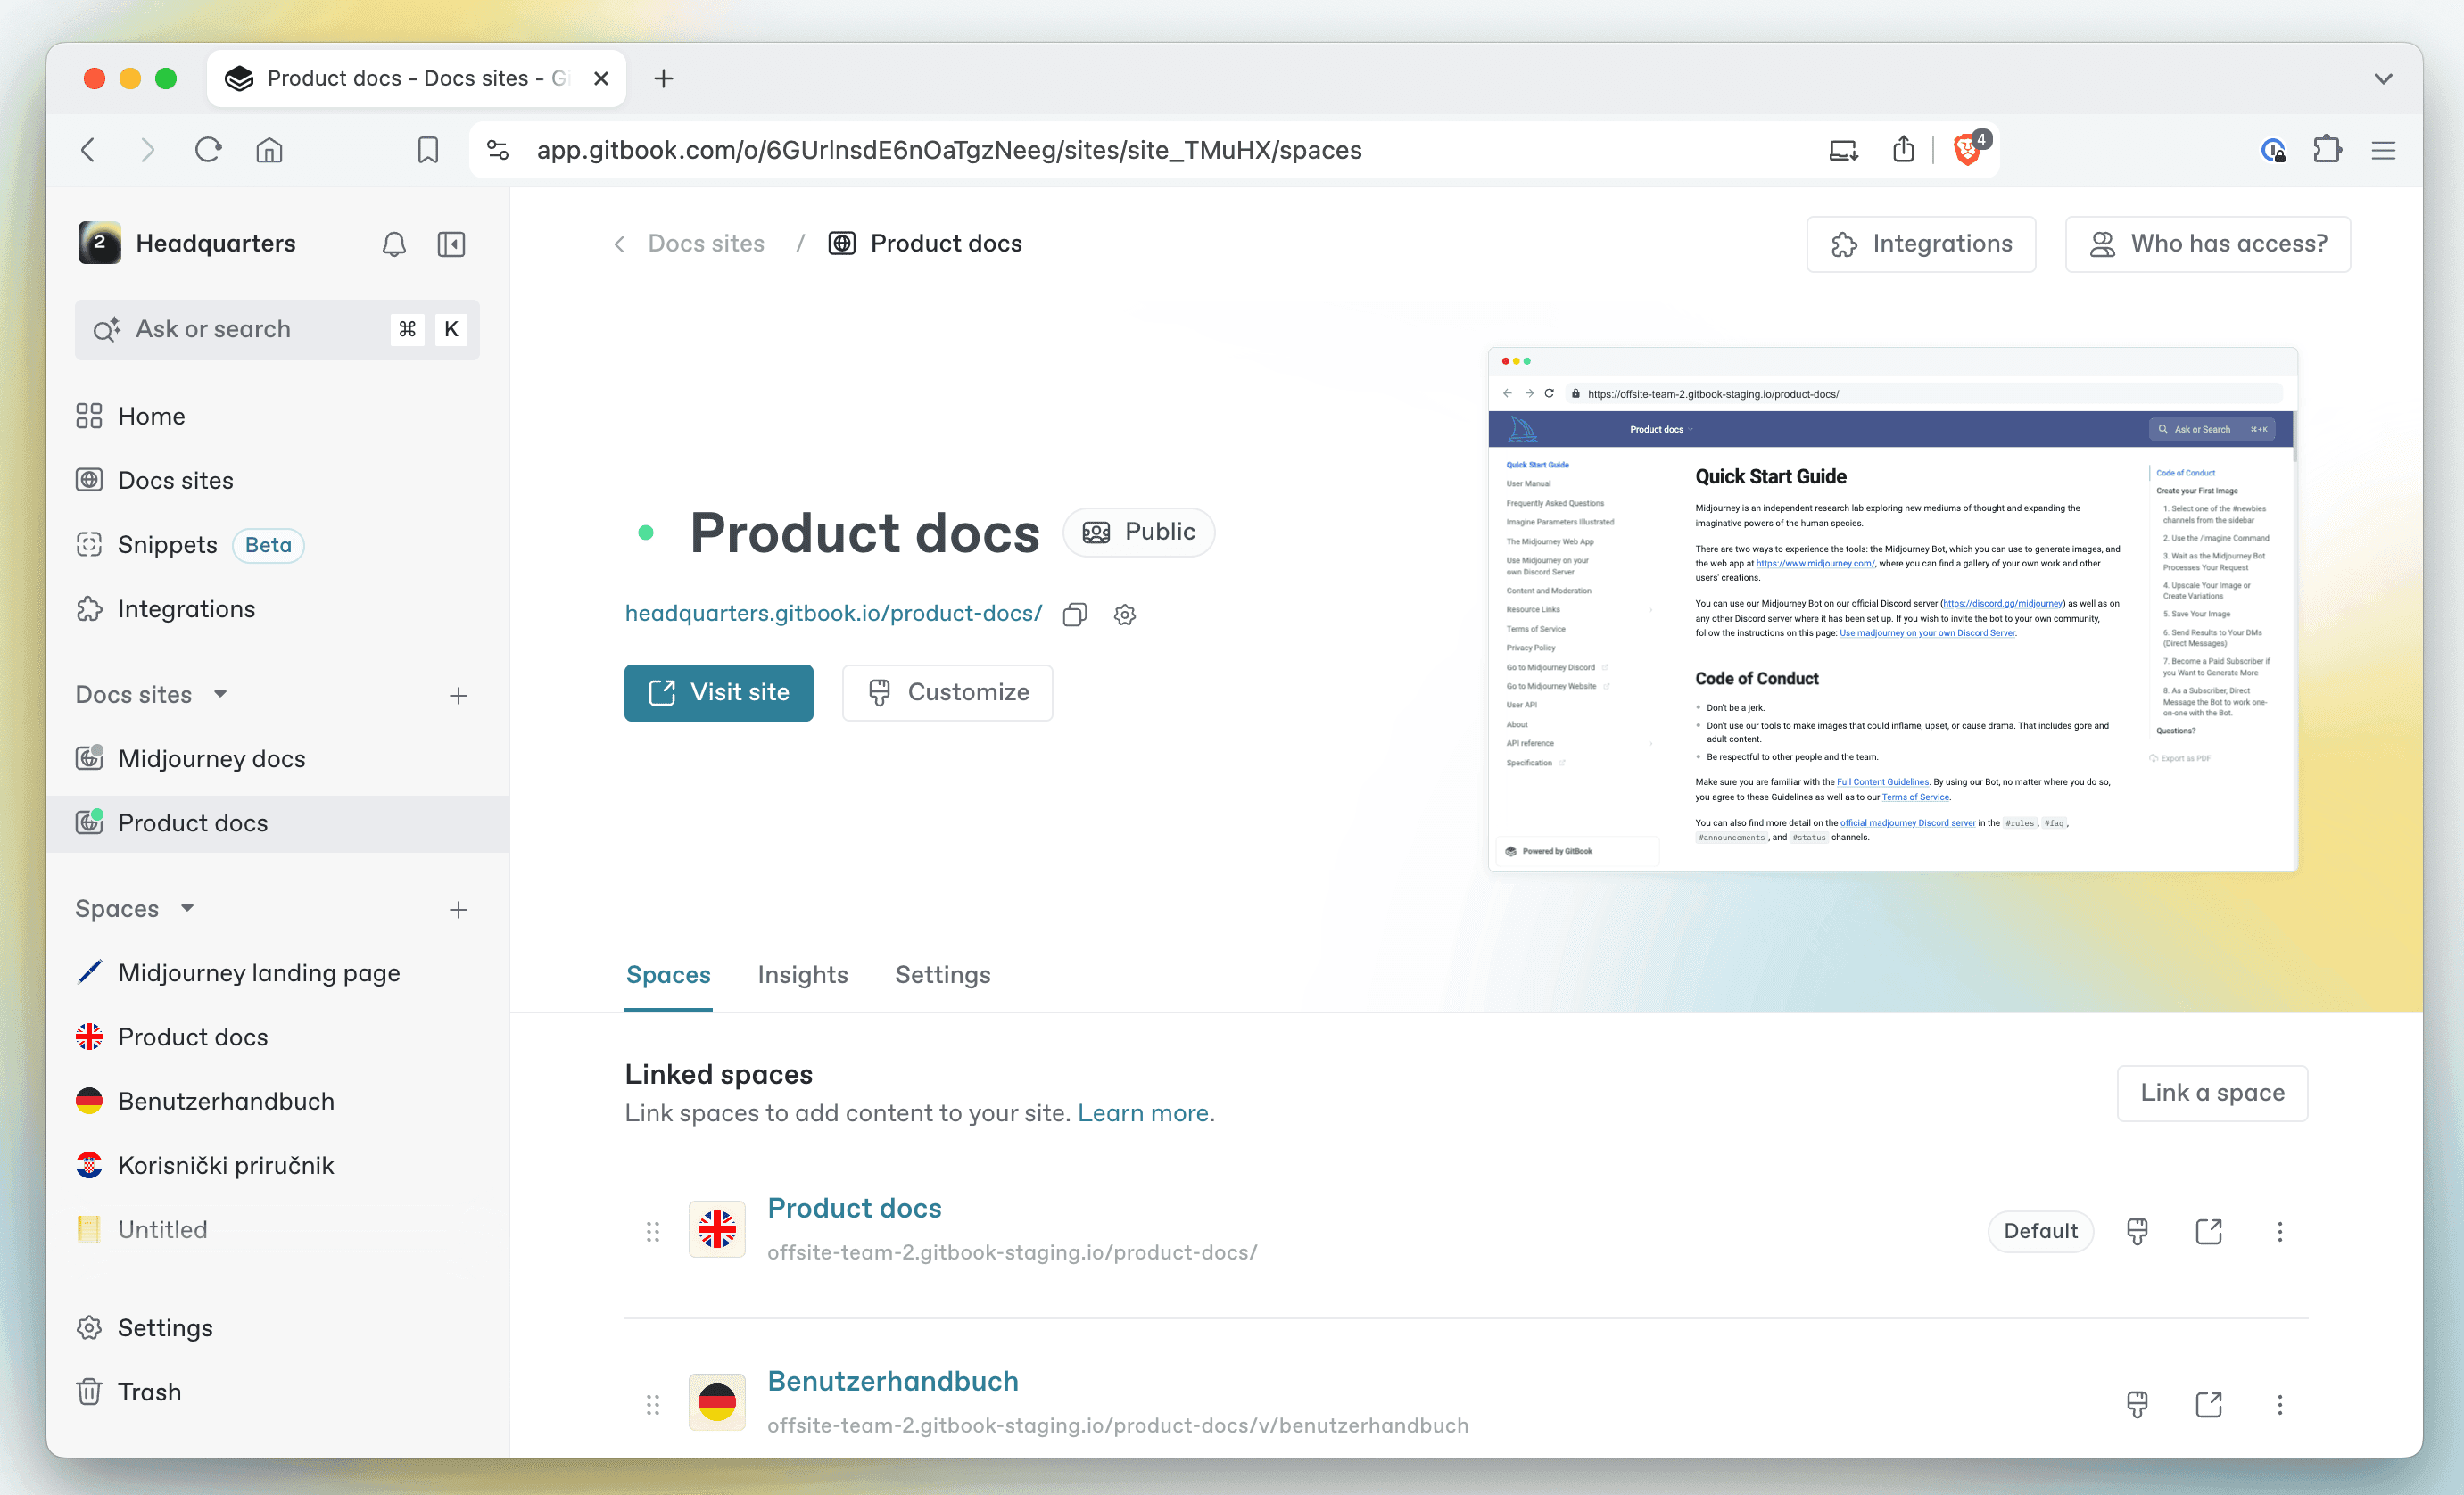2464x1495 pixels.
Task: Customize the Benutzerhandbuch linked space
Action: [2137, 1404]
